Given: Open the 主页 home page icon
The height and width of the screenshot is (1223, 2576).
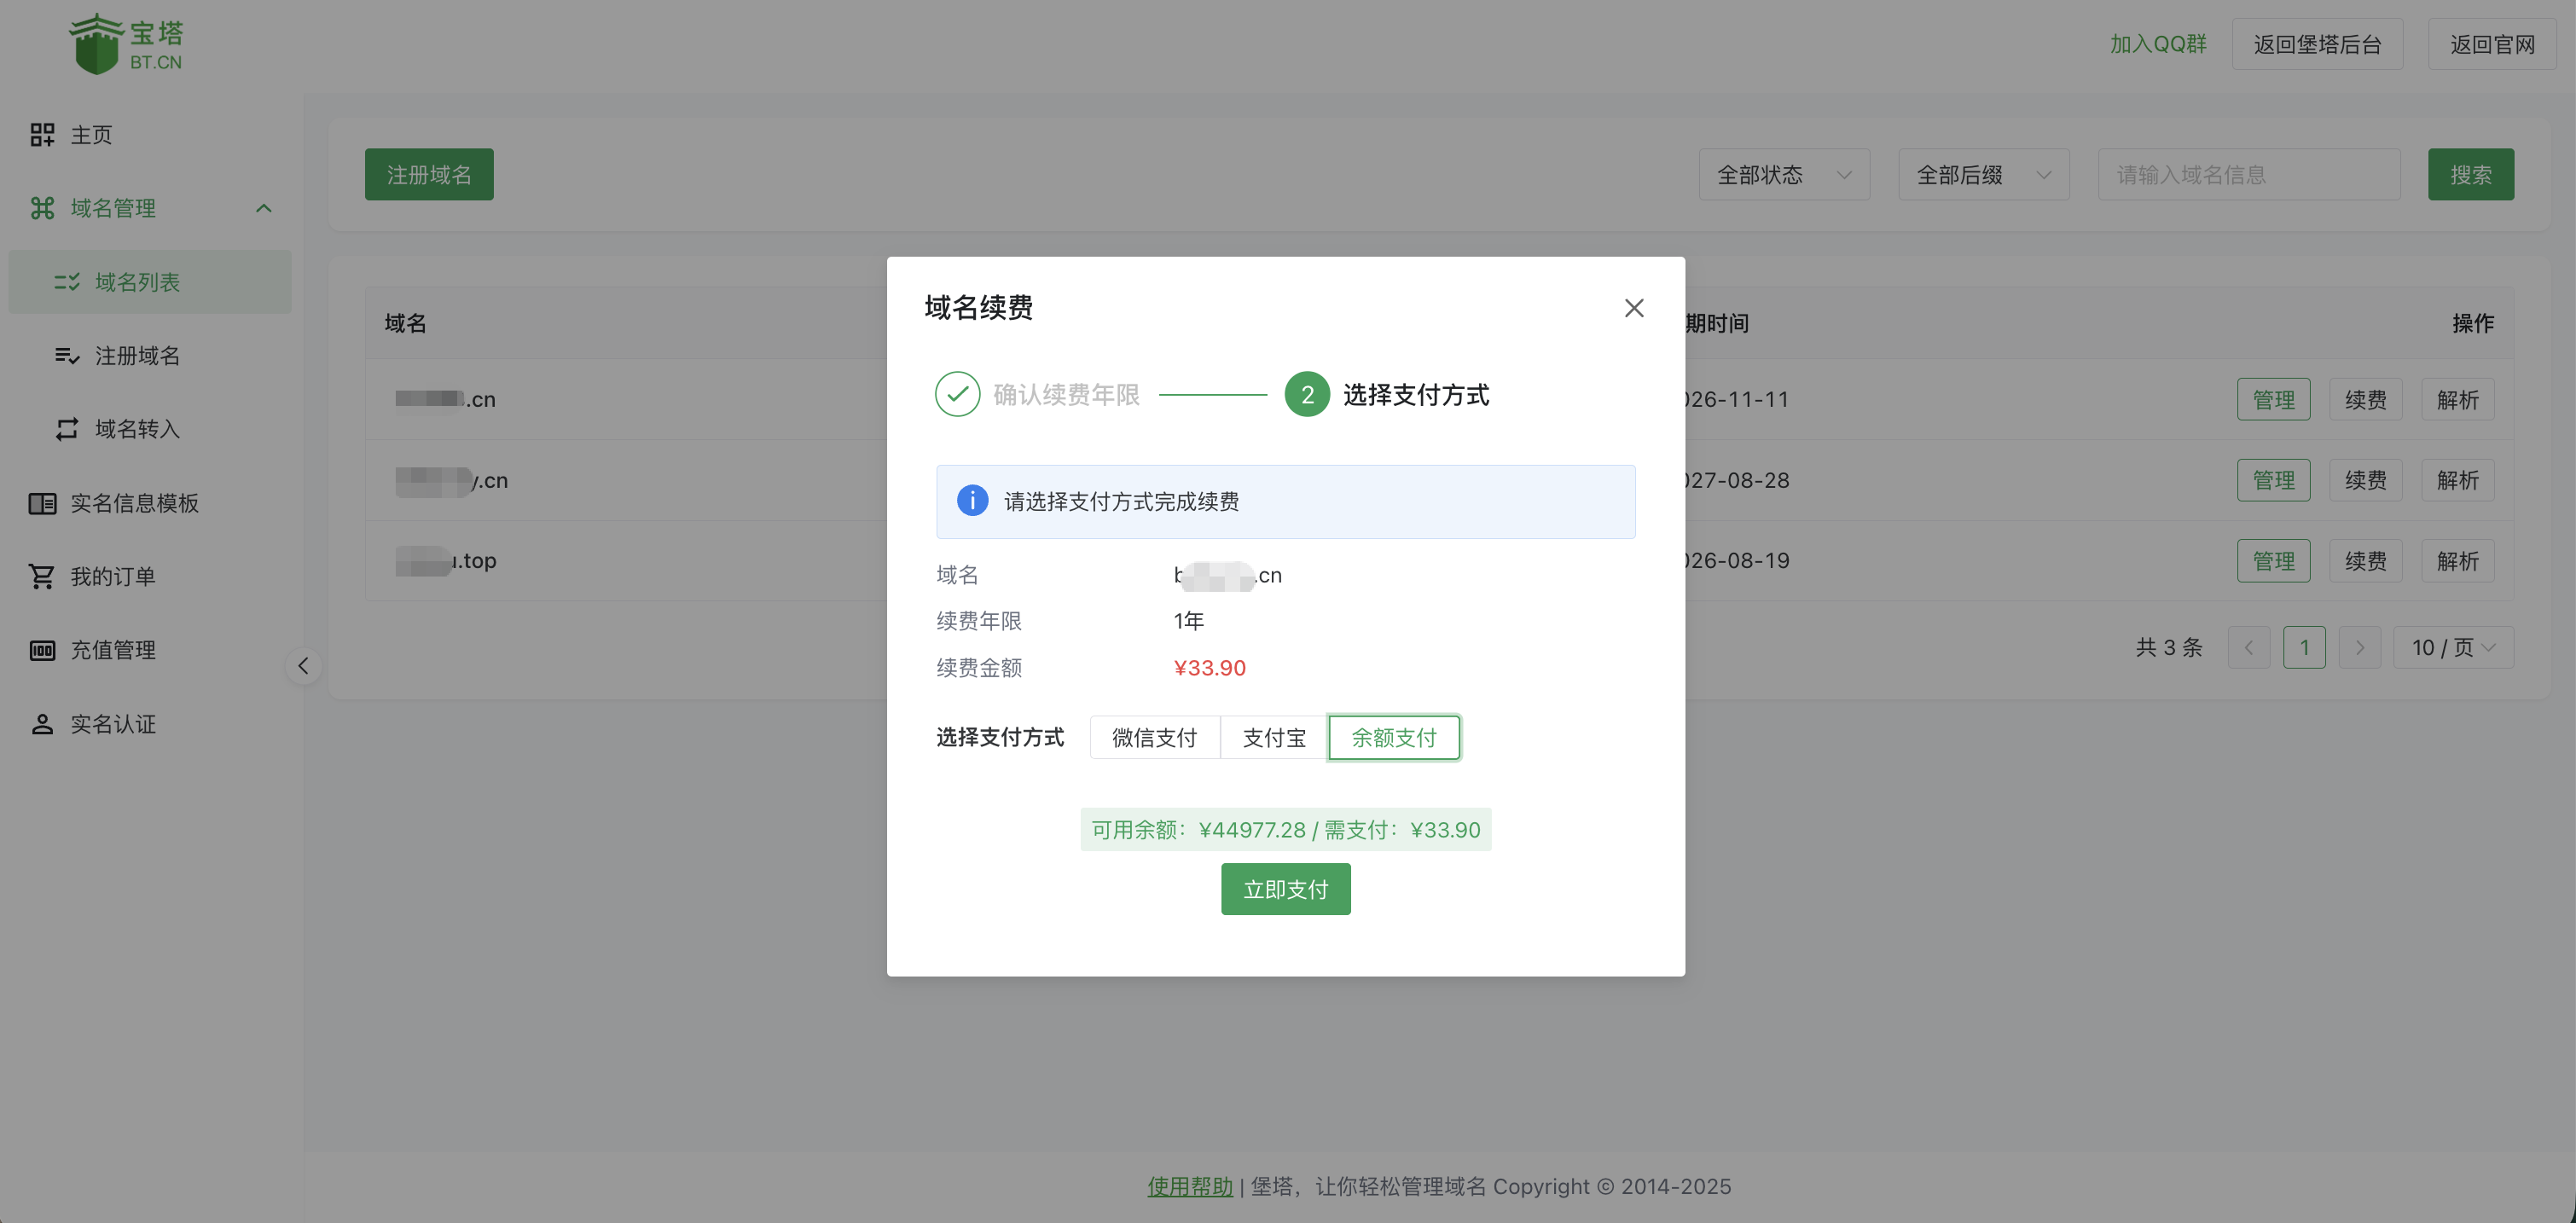Looking at the screenshot, I should [x=90, y=134].
